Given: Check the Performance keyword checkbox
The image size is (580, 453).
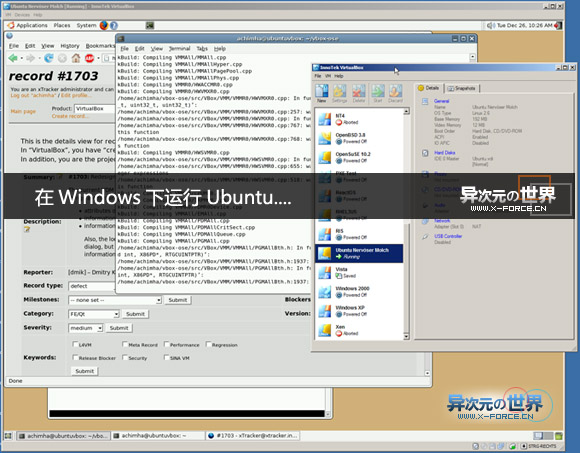Looking at the screenshot, I should pyautogui.click(x=166, y=344).
